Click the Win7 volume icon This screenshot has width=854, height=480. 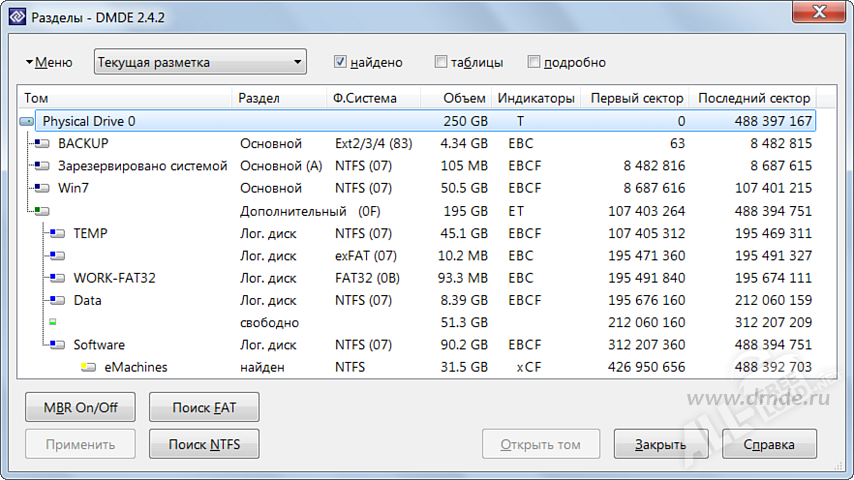coord(42,187)
